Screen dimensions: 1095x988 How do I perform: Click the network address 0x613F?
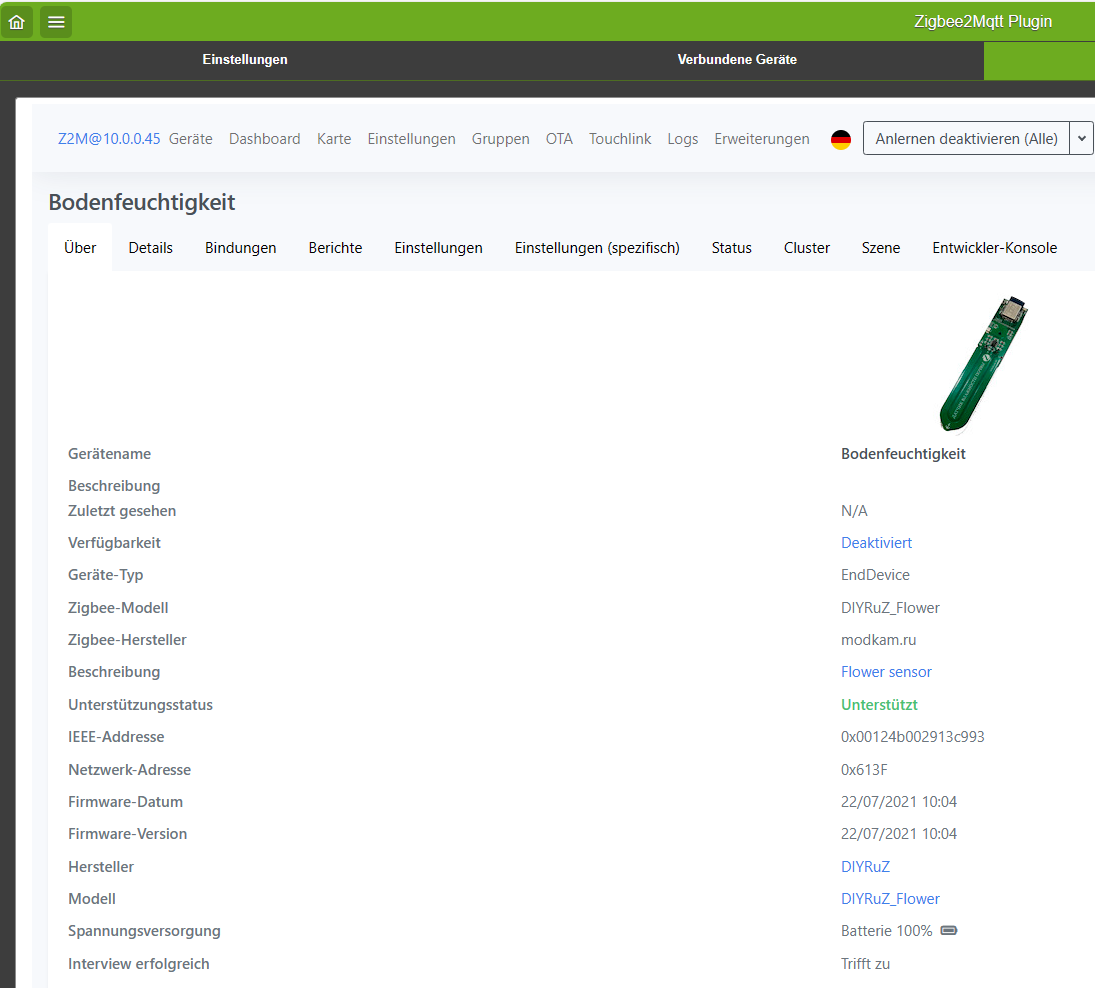point(864,769)
